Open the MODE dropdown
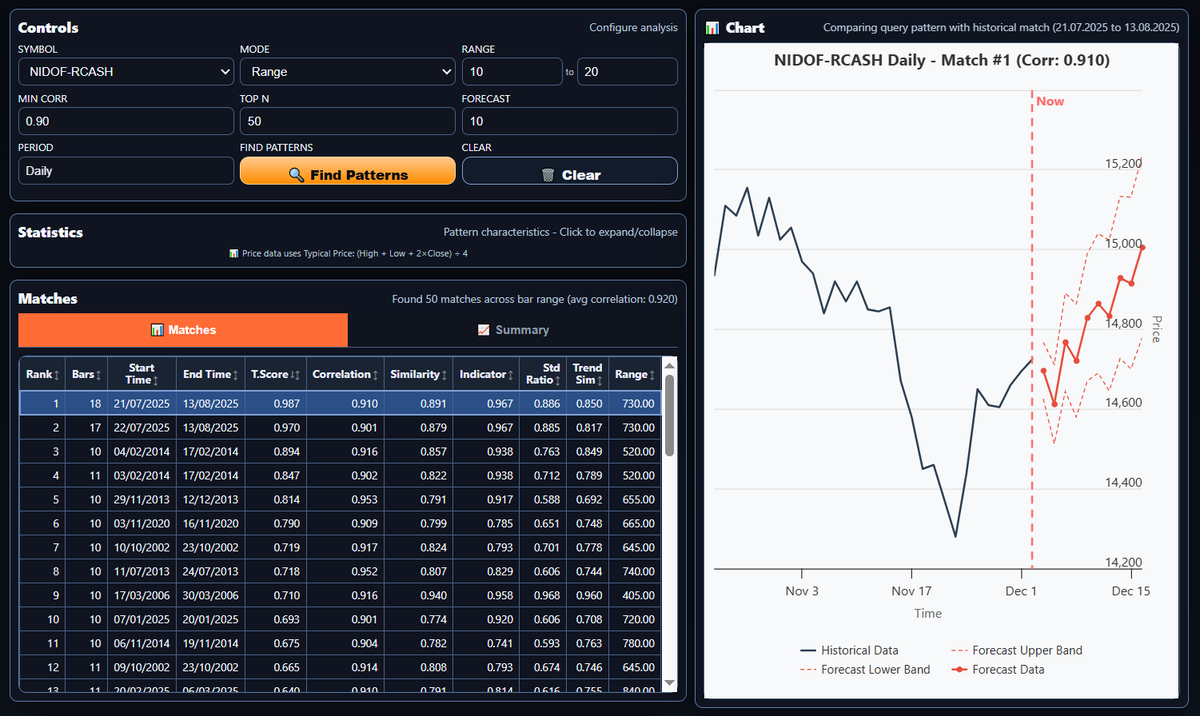This screenshot has height=716, width=1200. point(347,71)
